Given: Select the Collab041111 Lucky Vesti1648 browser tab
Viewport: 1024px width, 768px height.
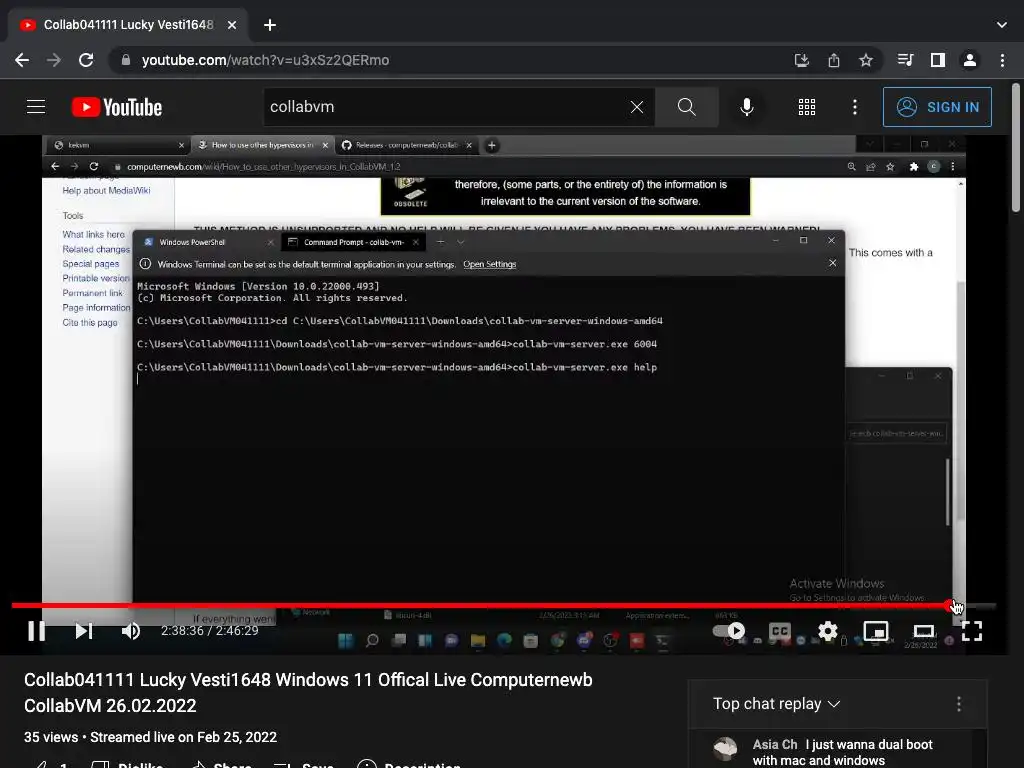Looking at the screenshot, I should click(128, 25).
